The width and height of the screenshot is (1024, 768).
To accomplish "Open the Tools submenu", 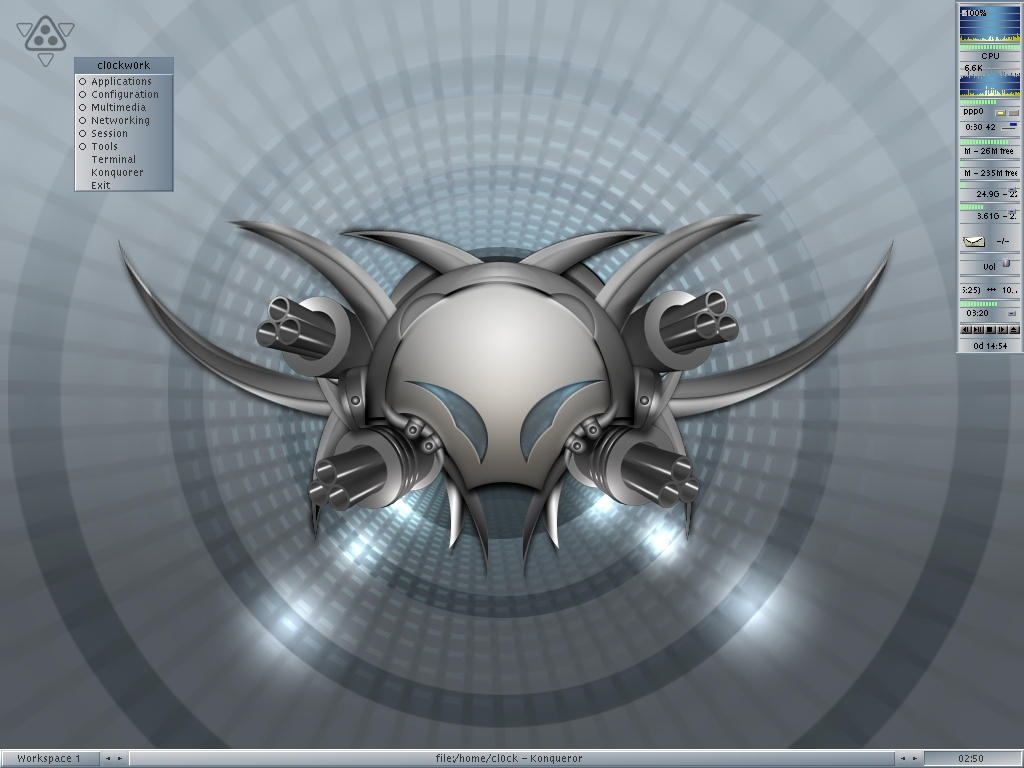I will 104,147.
